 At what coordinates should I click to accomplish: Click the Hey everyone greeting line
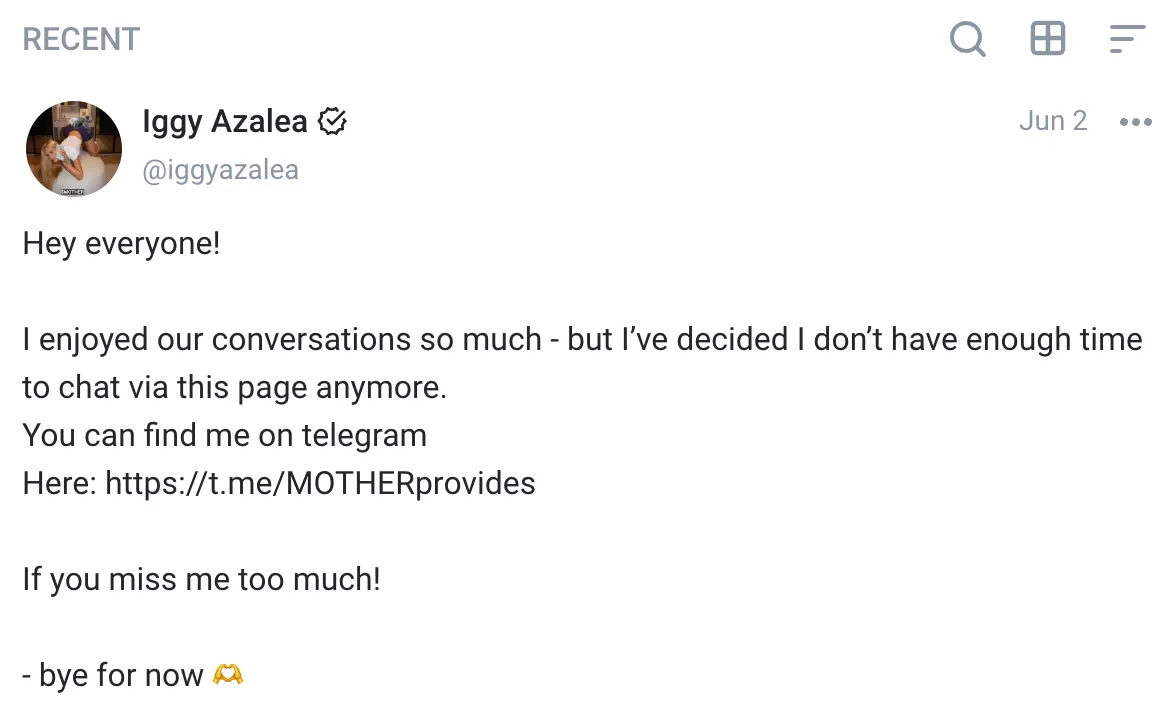click(x=120, y=242)
